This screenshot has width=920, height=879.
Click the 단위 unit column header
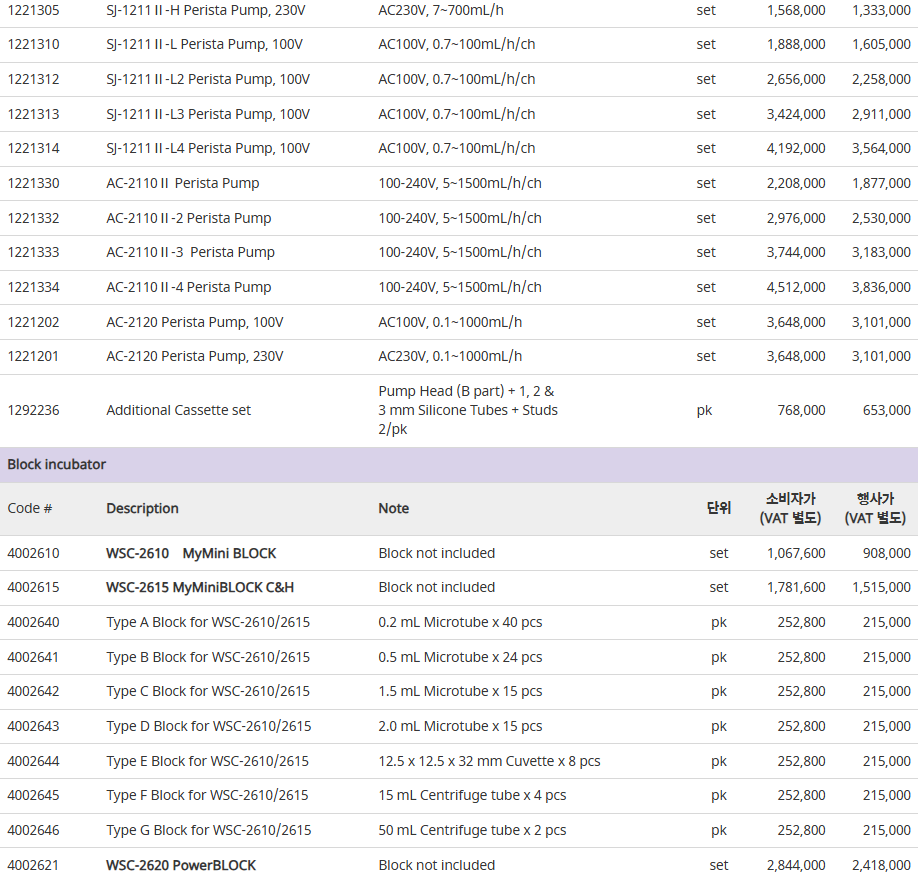pos(719,509)
